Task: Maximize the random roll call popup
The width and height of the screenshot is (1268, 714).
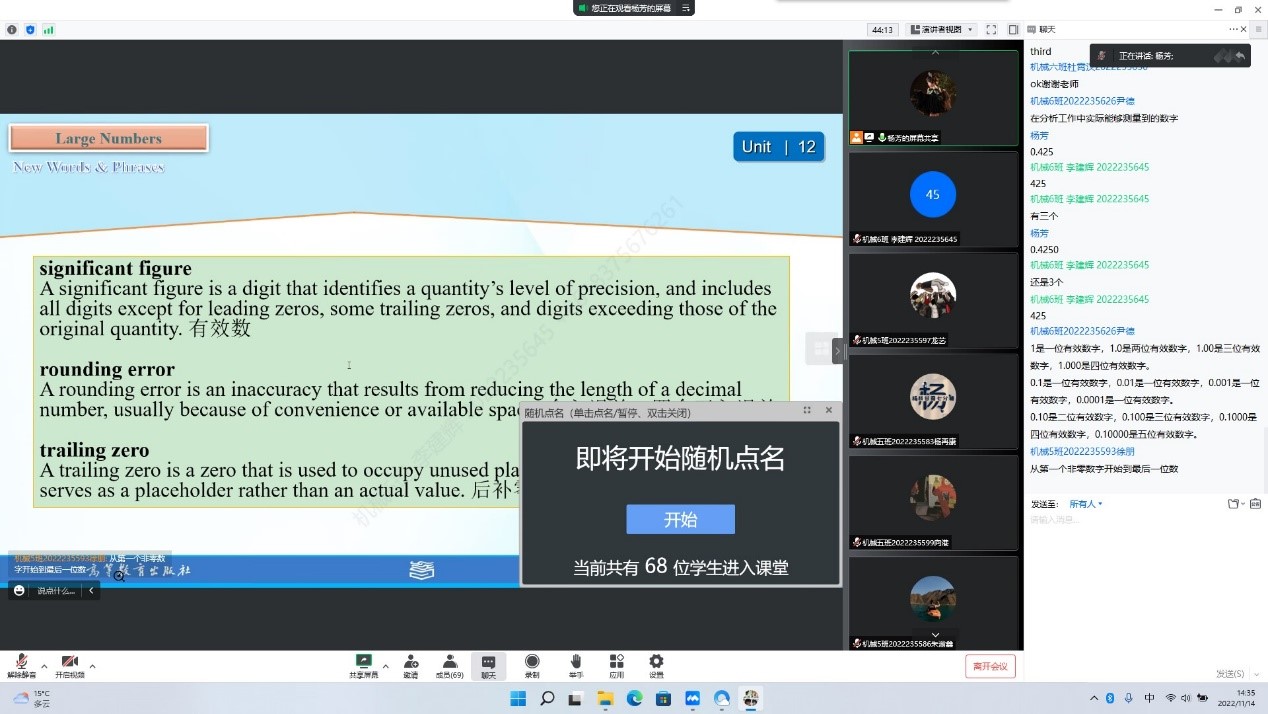Action: click(x=807, y=411)
